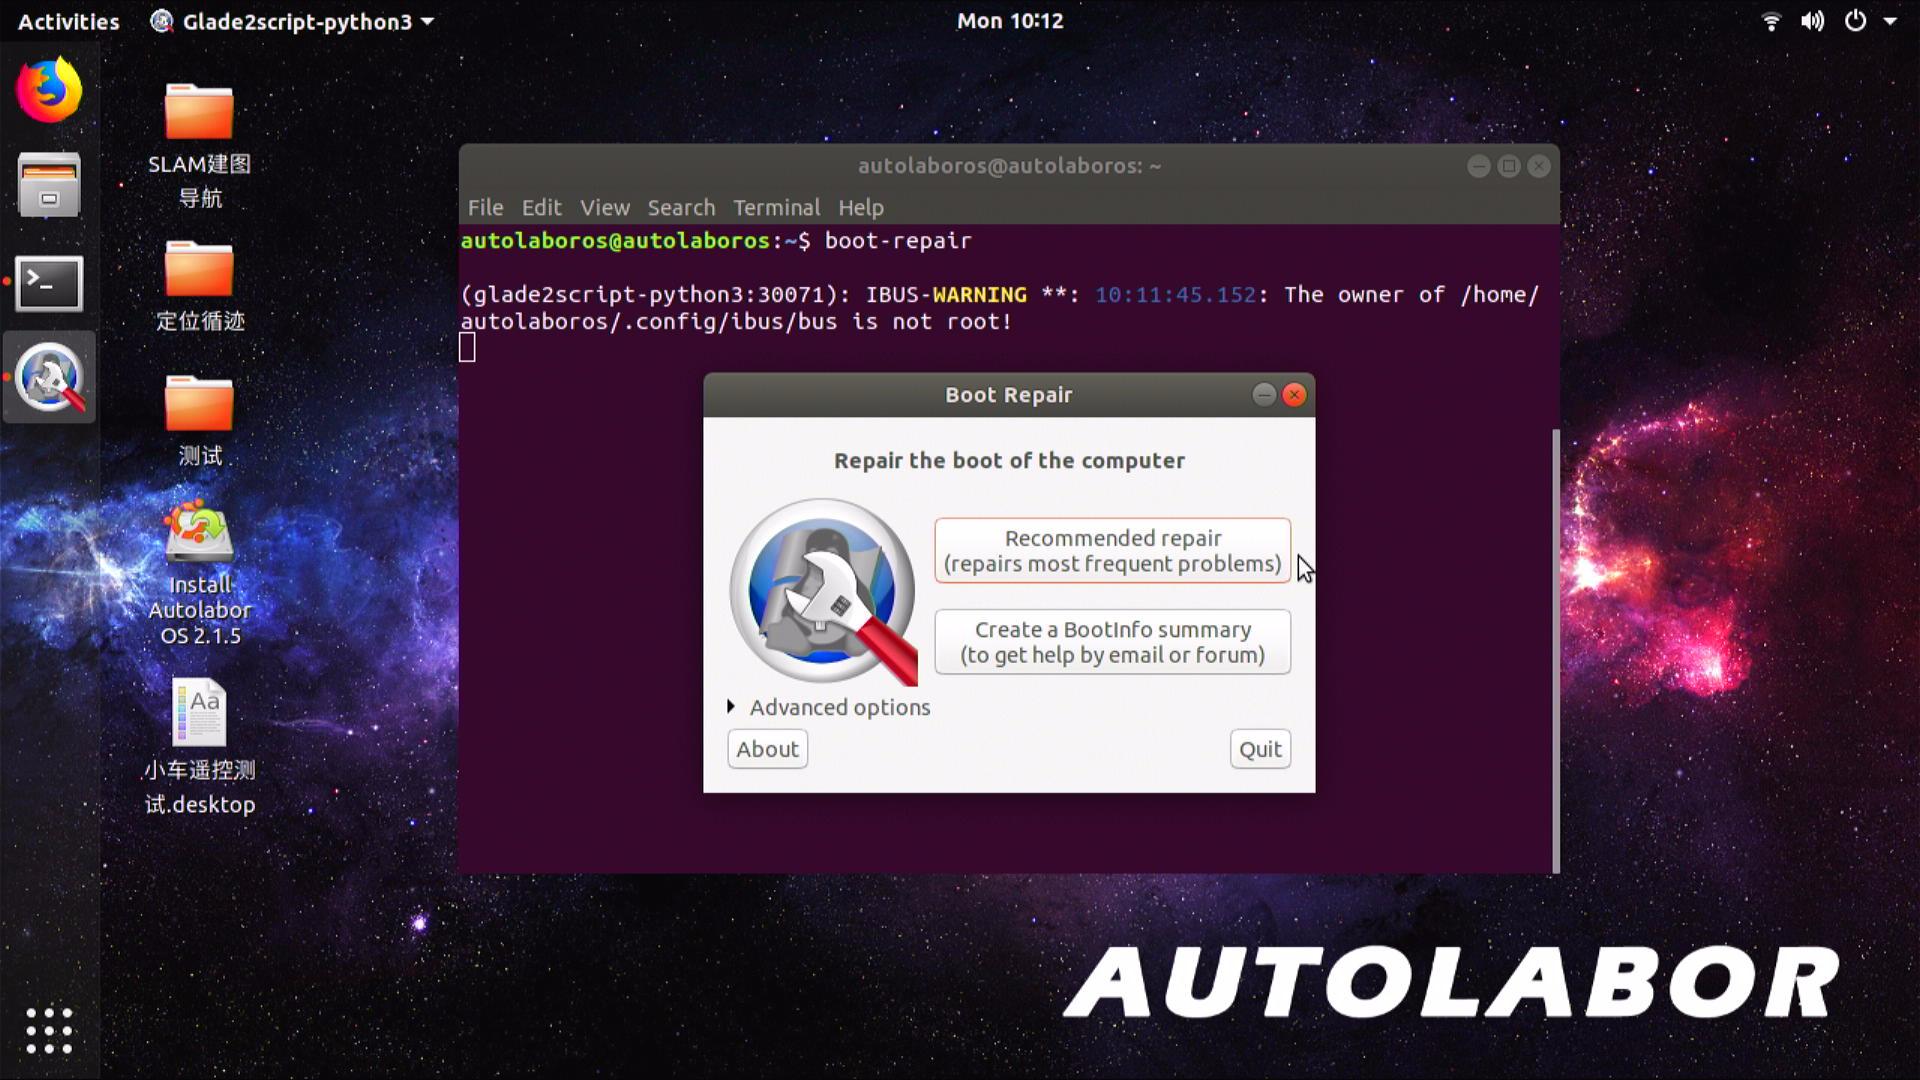The height and width of the screenshot is (1080, 1920).
Task: Click the Wi-Fi status icon
Action: pos(1771,21)
